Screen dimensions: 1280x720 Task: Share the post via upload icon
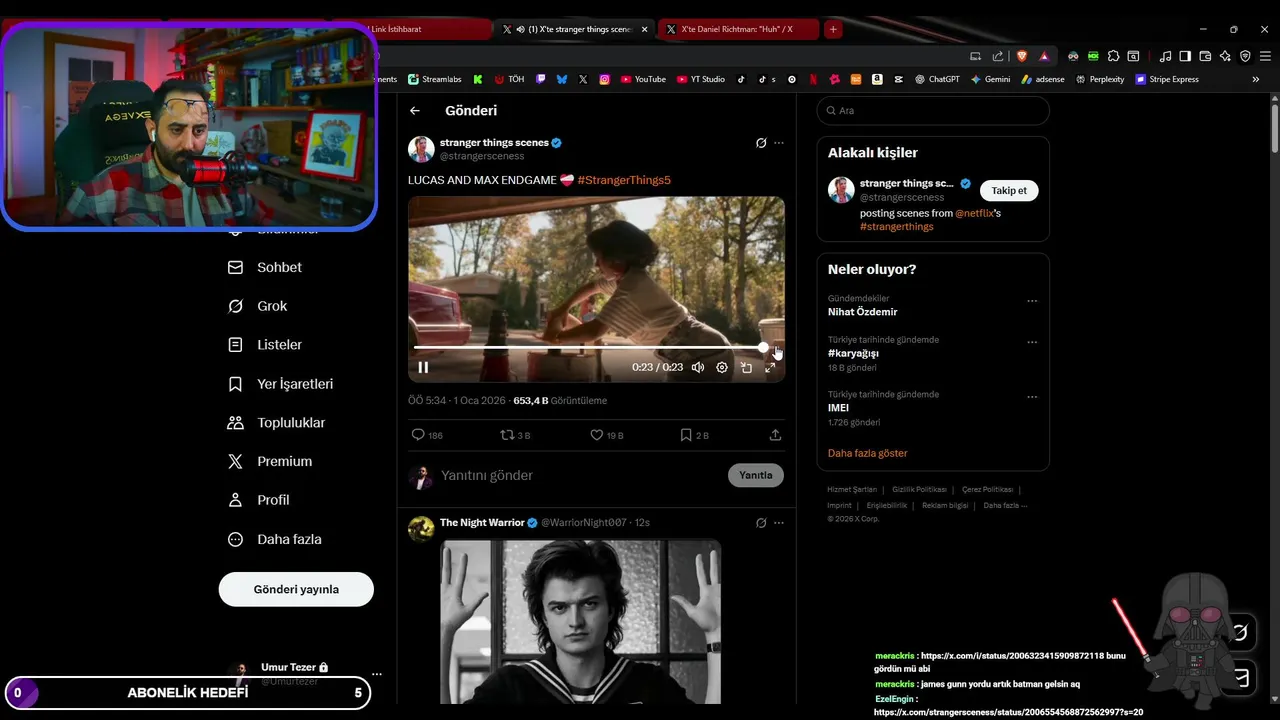[x=775, y=435]
